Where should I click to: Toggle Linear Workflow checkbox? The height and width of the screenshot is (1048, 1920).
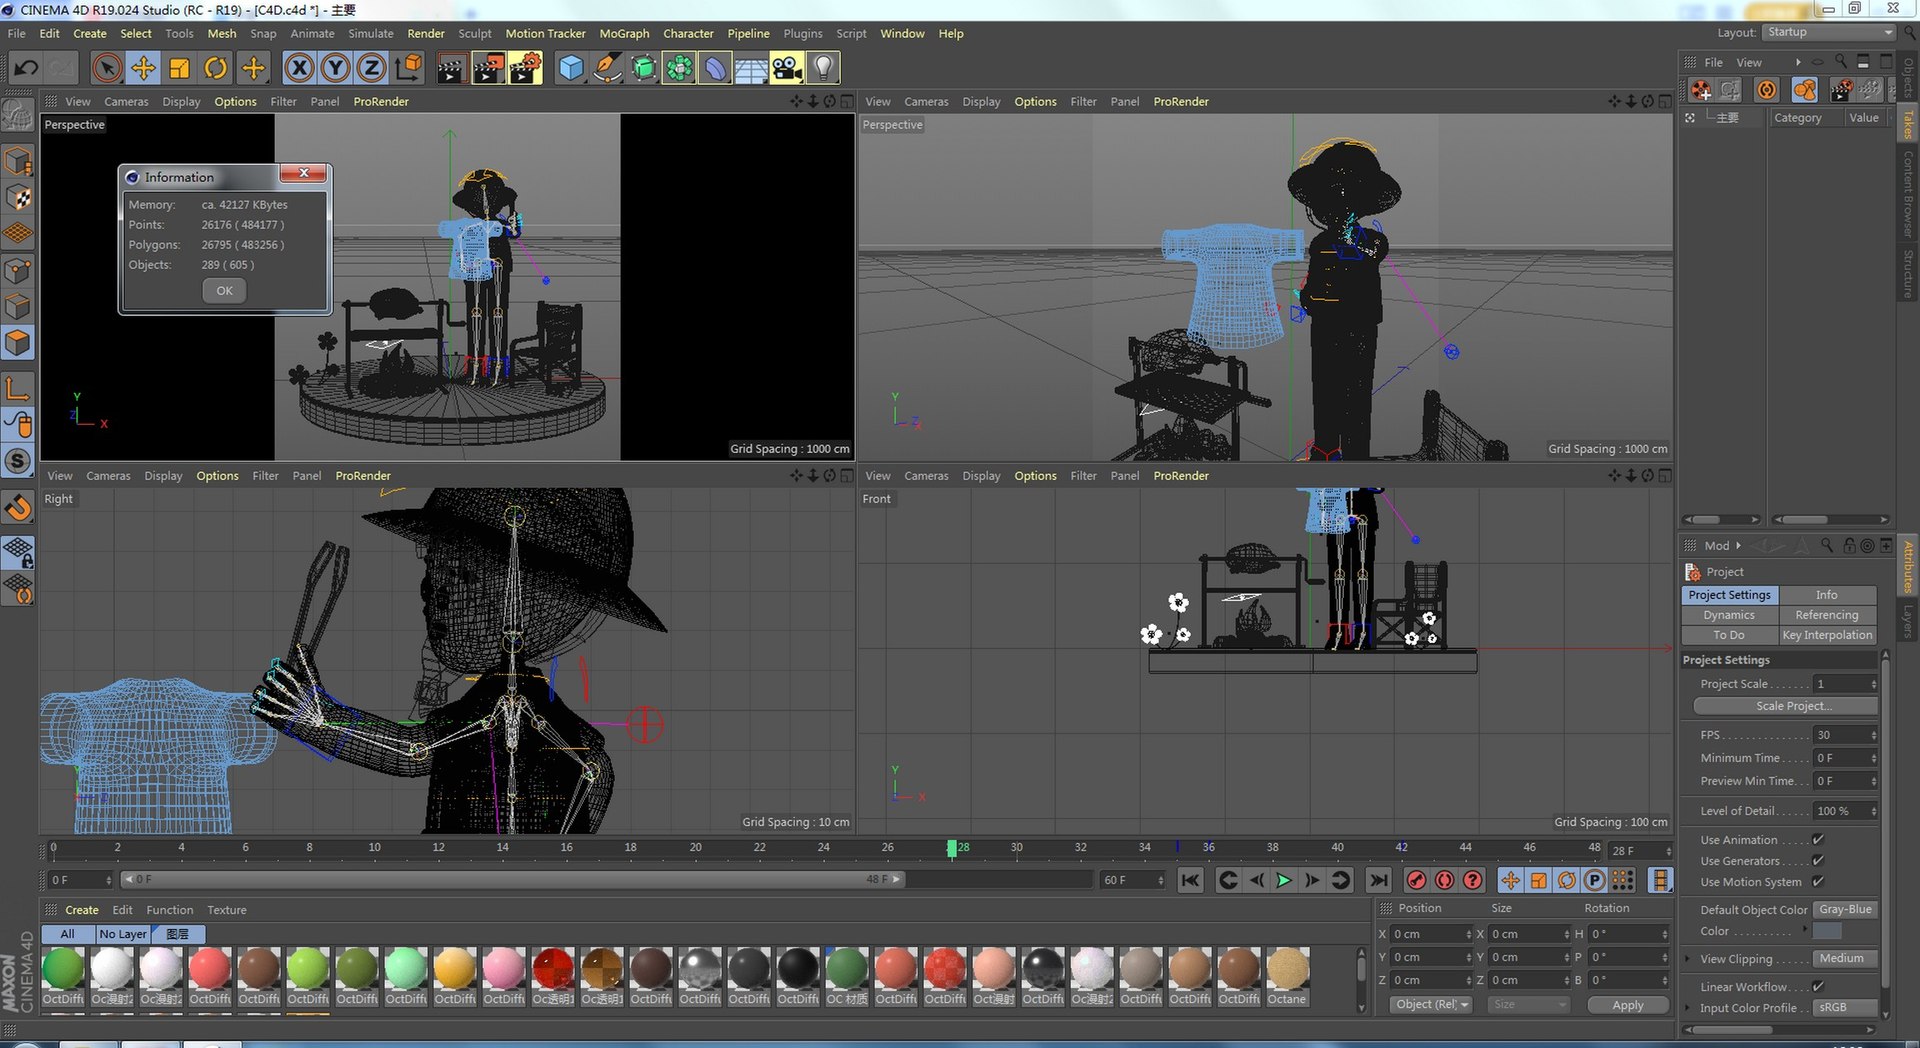coord(1818,987)
